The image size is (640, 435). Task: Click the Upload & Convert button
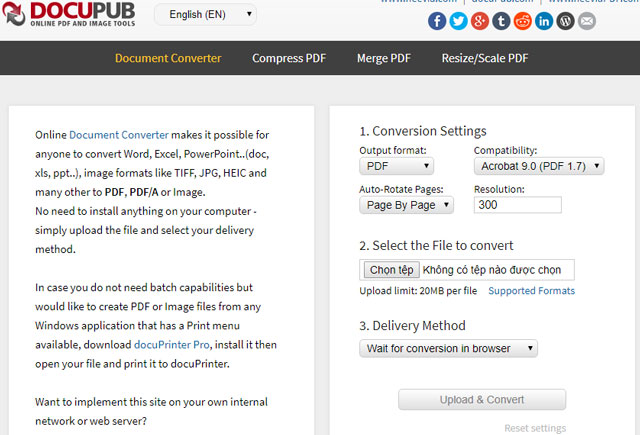click(482, 399)
